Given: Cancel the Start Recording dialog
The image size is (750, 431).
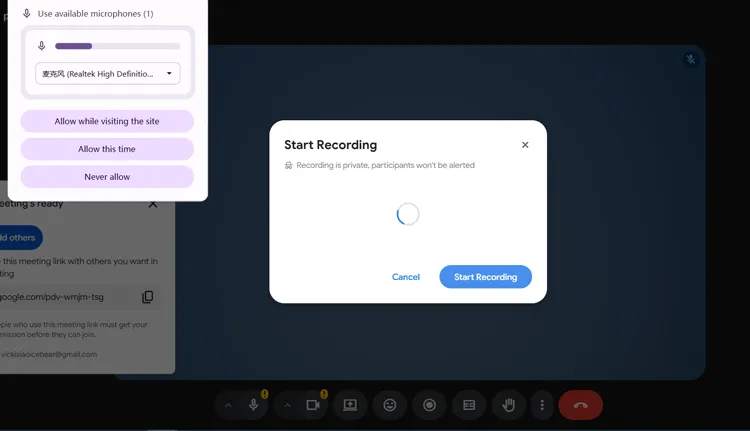Looking at the screenshot, I should (406, 277).
